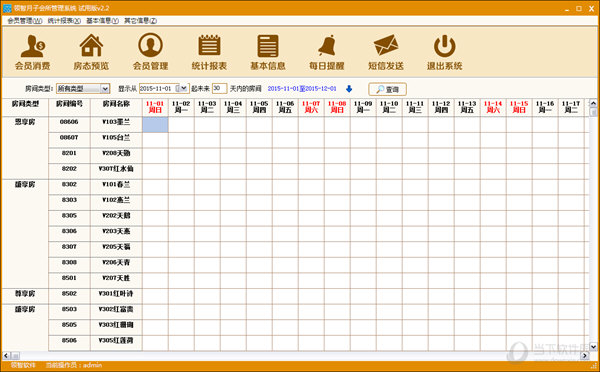Click the horizontal scrollbar right arrow
The image size is (600, 372).
pos(584,356)
